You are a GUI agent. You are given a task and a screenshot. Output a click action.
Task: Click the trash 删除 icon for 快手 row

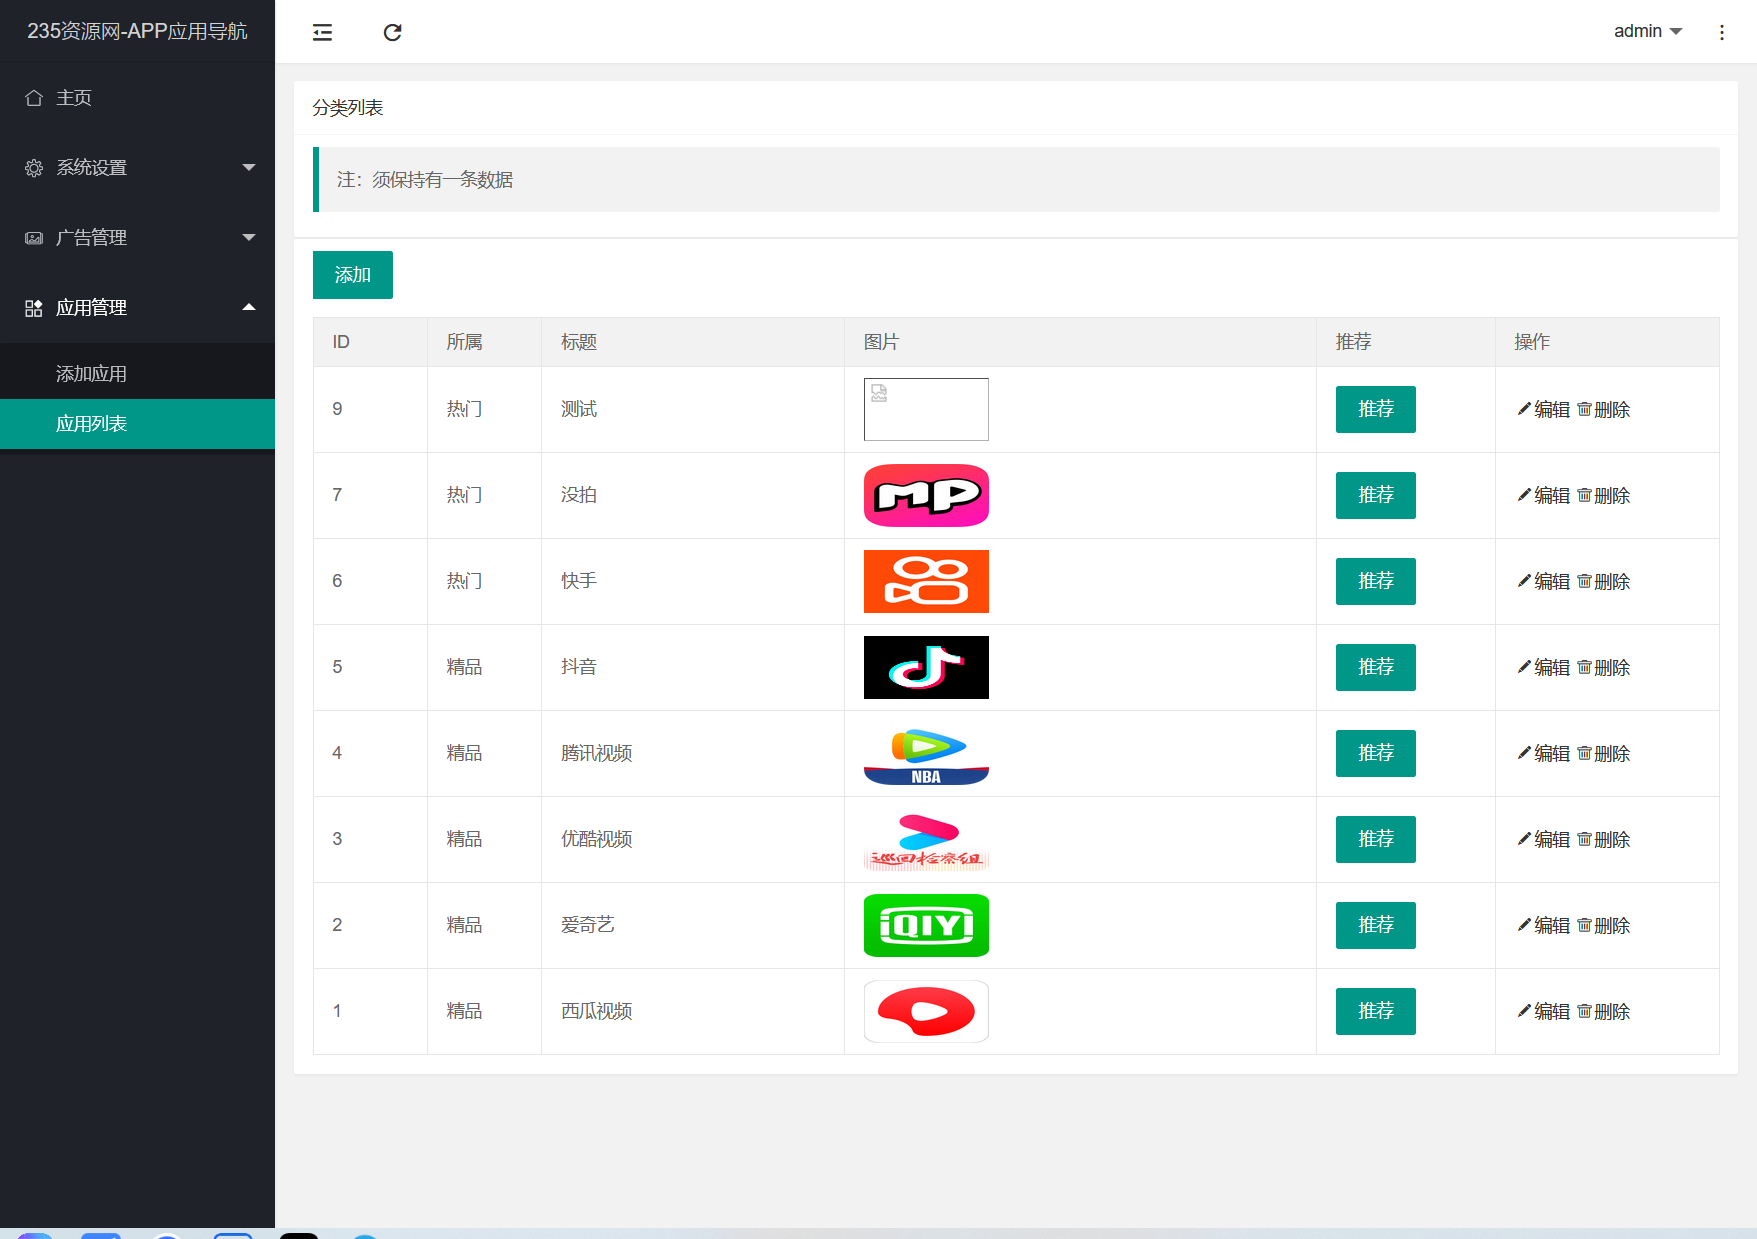click(x=1584, y=581)
